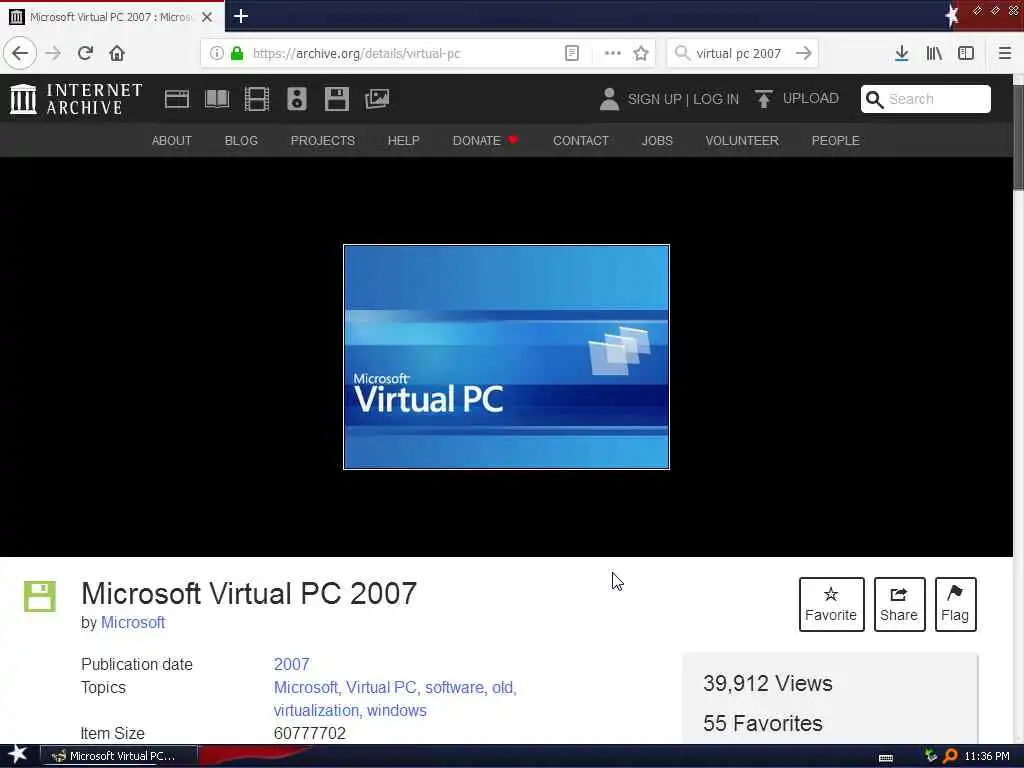Open the taskbar start star button
The image size is (1024, 768).
pos(17,755)
